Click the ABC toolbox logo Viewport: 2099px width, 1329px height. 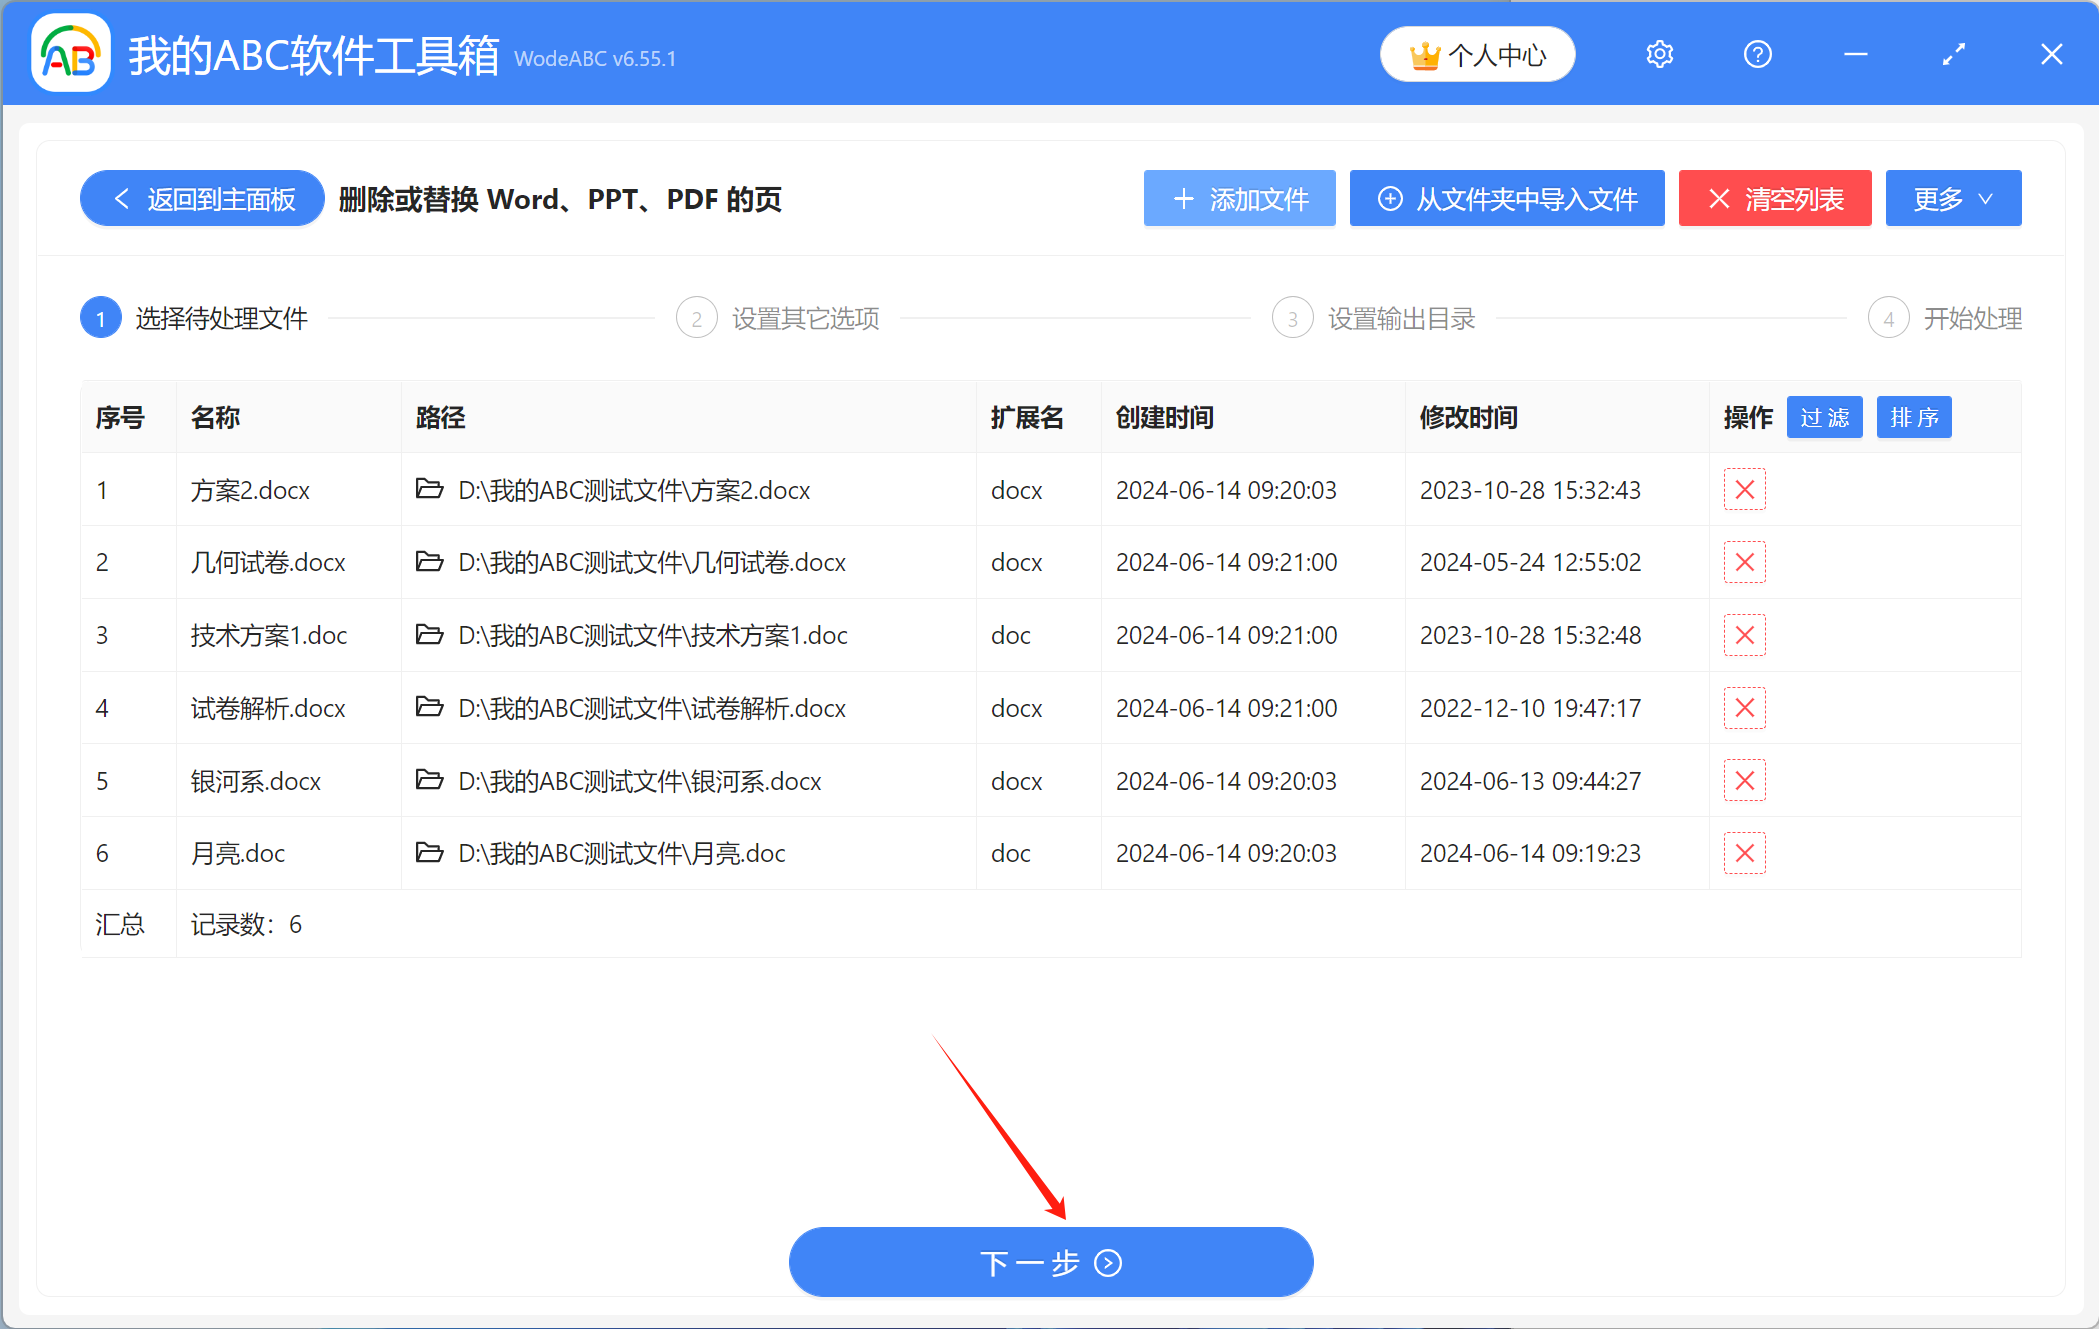(70, 54)
